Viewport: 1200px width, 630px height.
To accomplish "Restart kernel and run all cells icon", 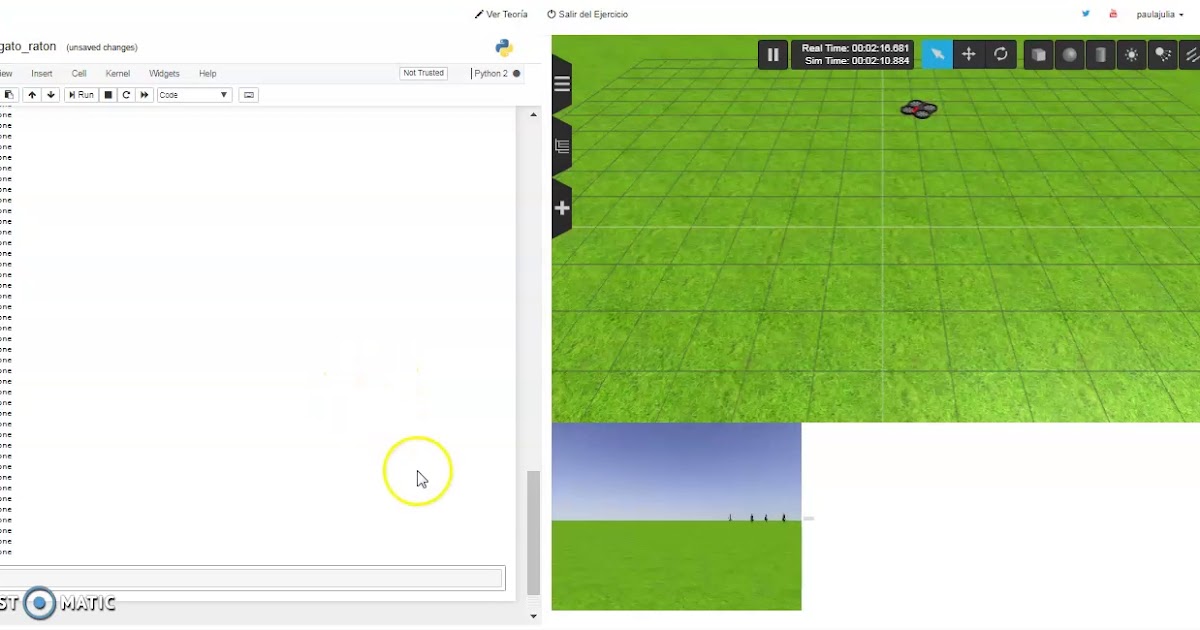I will point(144,95).
